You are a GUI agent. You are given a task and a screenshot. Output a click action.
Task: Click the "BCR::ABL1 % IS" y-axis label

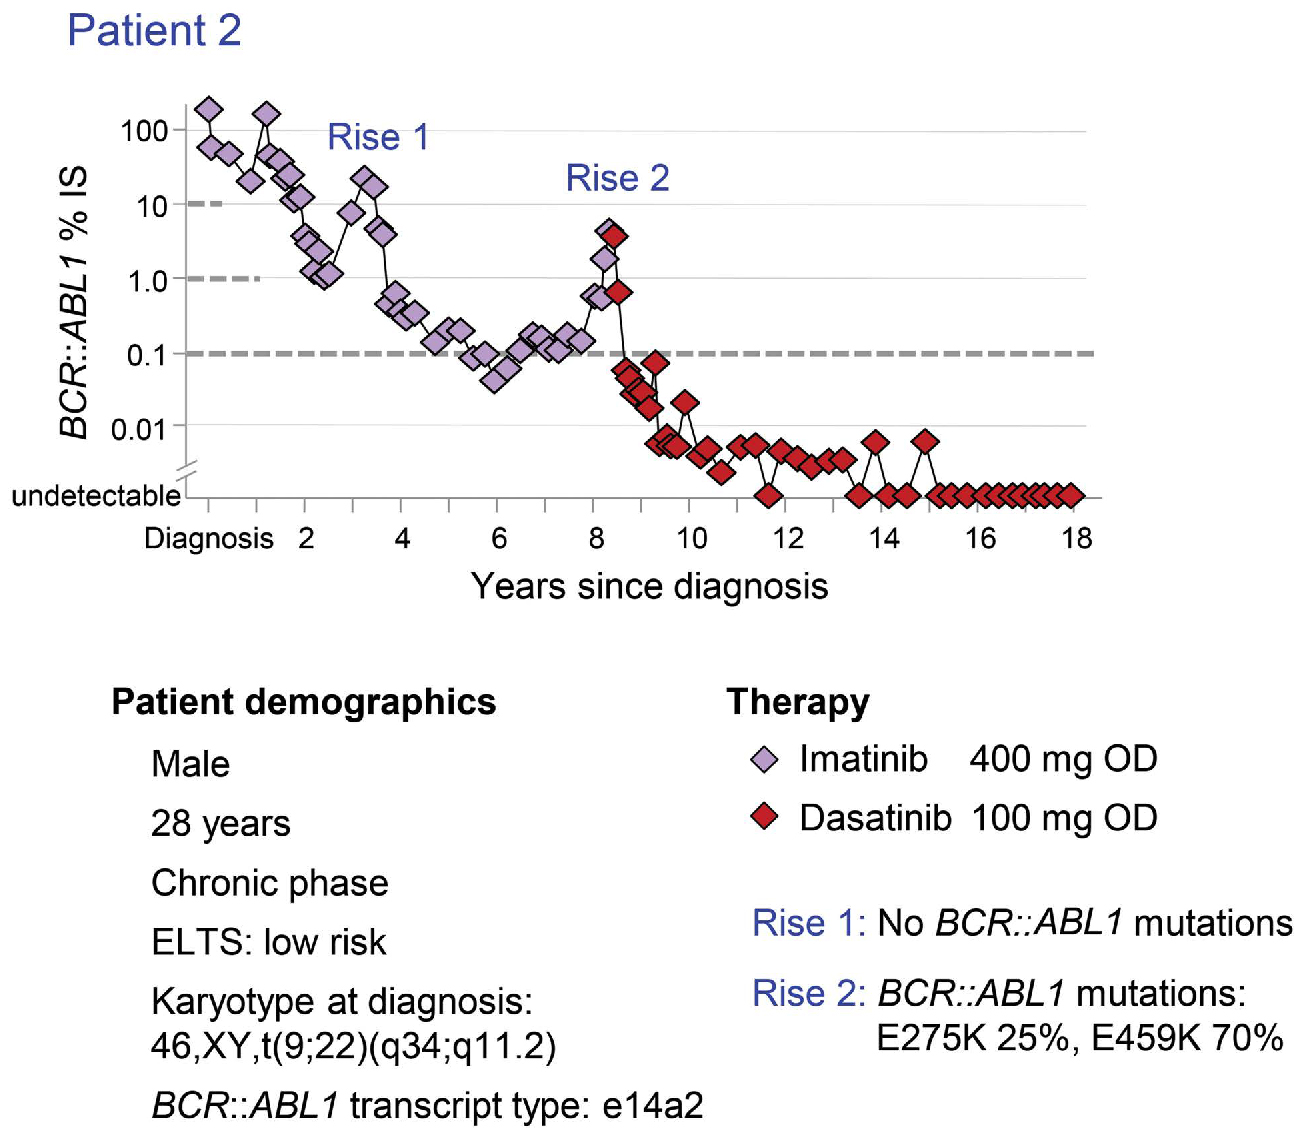click(74, 302)
